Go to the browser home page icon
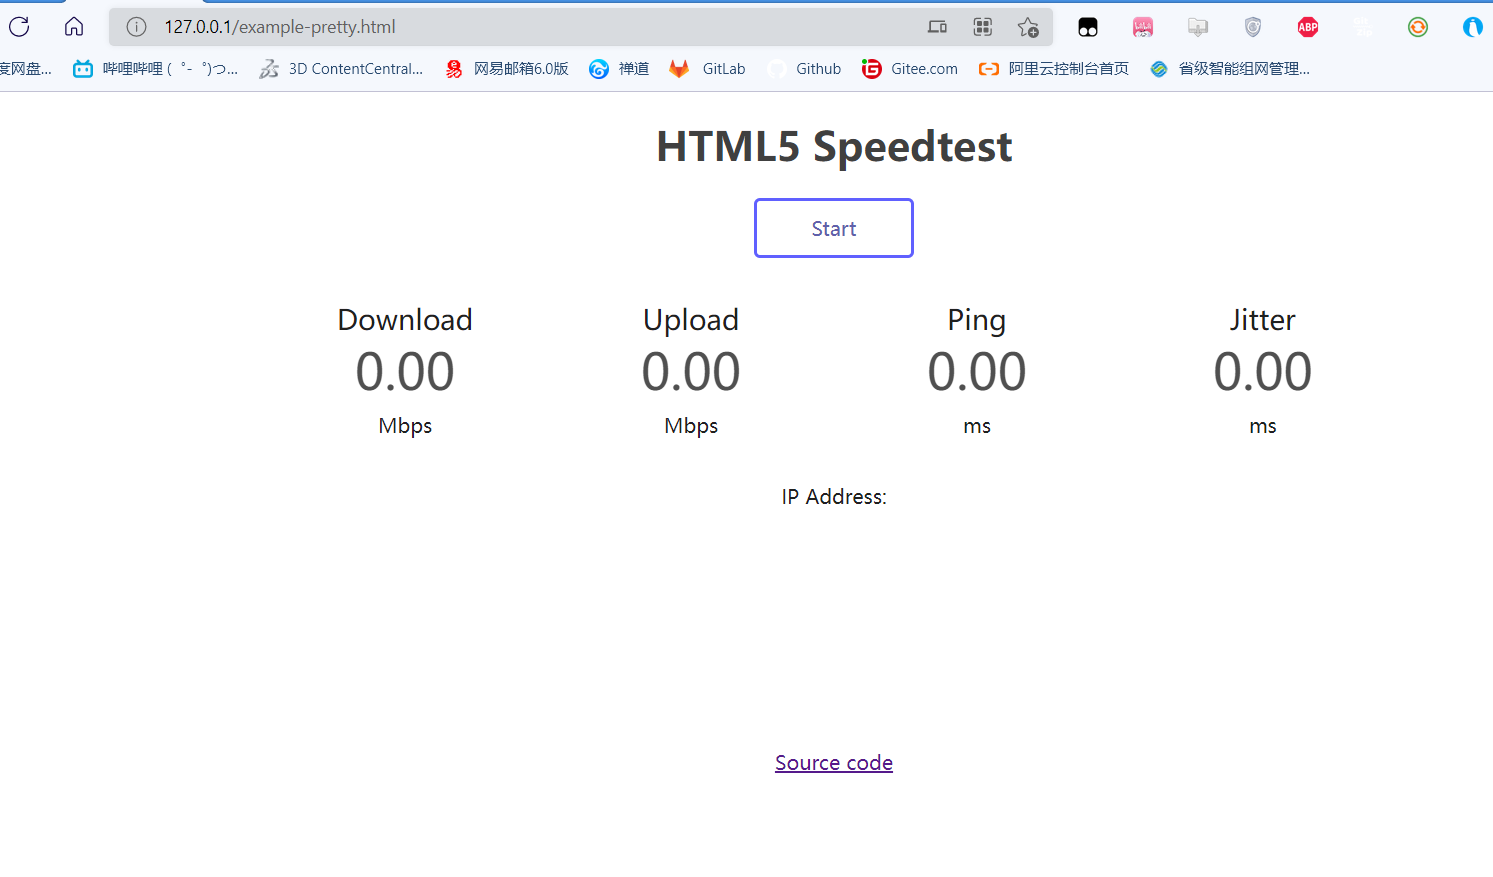This screenshot has height=877, width=1493. pyautogui.click(x=74, y=27)
